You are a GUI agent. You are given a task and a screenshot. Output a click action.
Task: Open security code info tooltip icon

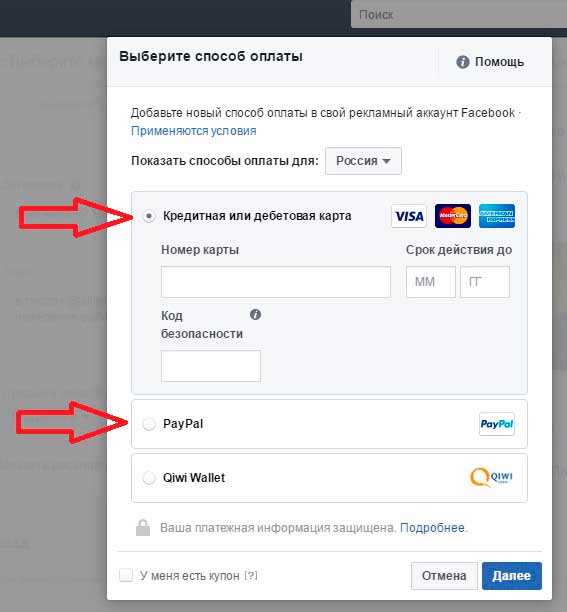pyautogui.click(x=255, y=315)
